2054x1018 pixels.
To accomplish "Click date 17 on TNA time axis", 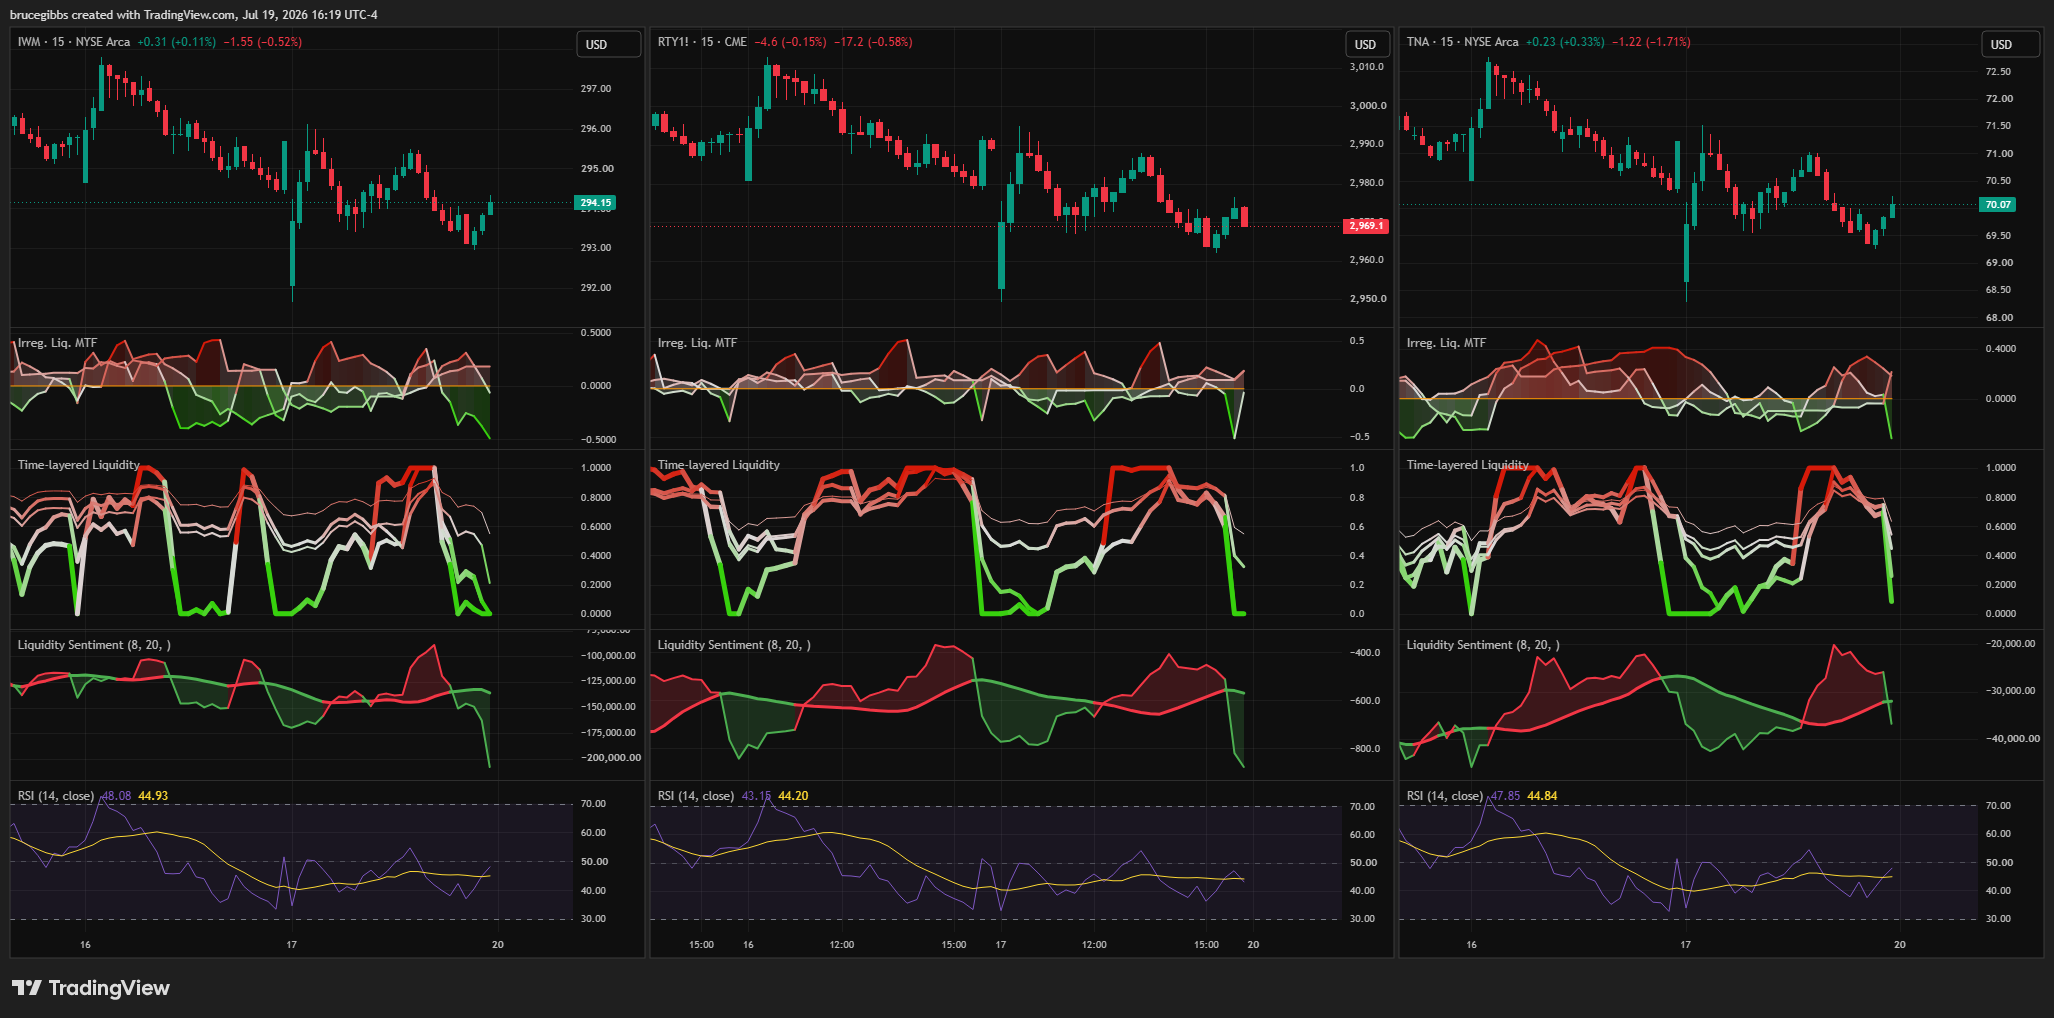I will [x=1685, y=945].
